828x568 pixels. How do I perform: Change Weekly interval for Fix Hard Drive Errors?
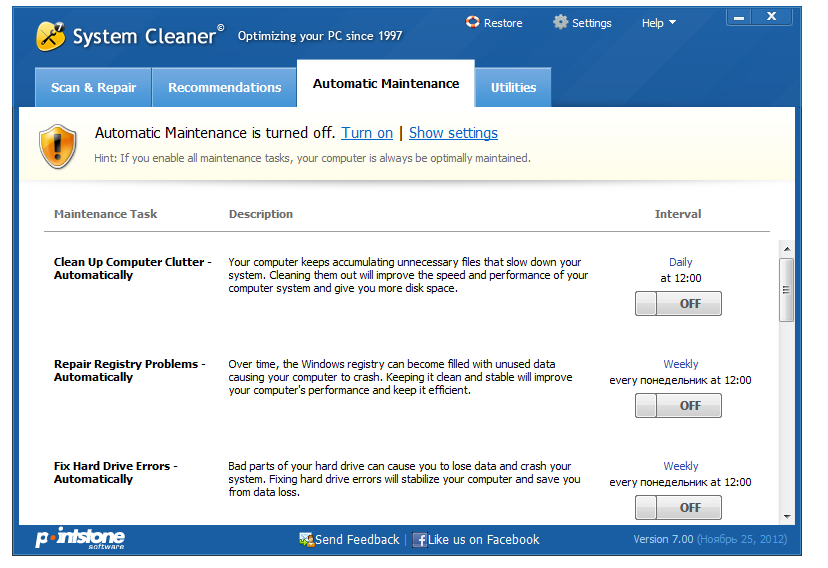point(681,466)
